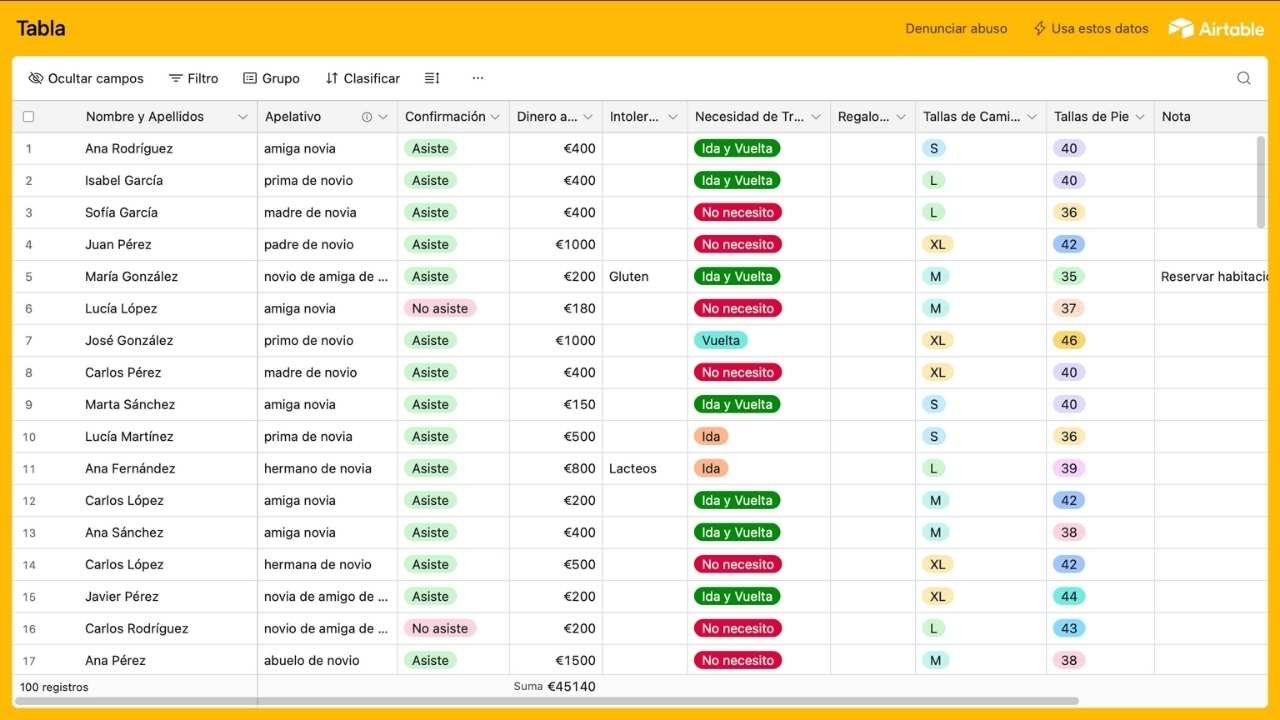The image size is (1280, 720).
Task: Click shoe size 46 tag
Action: (x=1069, y=340)
